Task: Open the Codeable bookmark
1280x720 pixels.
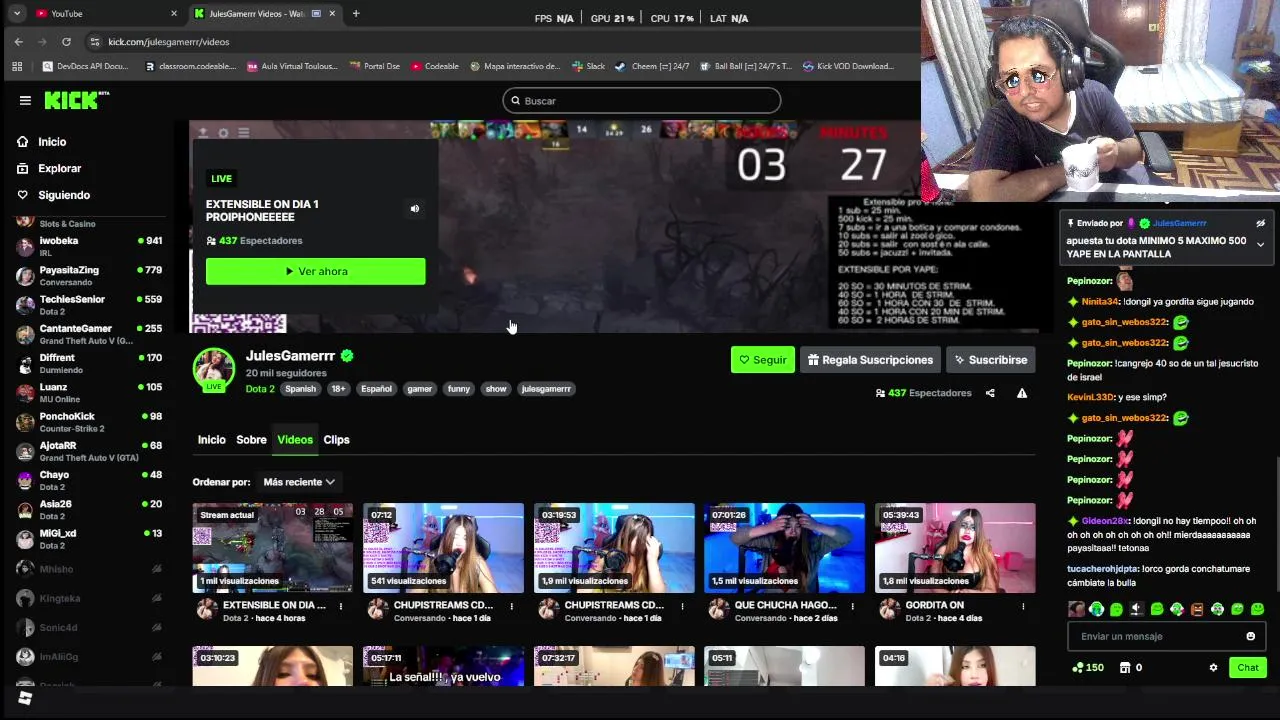Action: tap(434, 66)
